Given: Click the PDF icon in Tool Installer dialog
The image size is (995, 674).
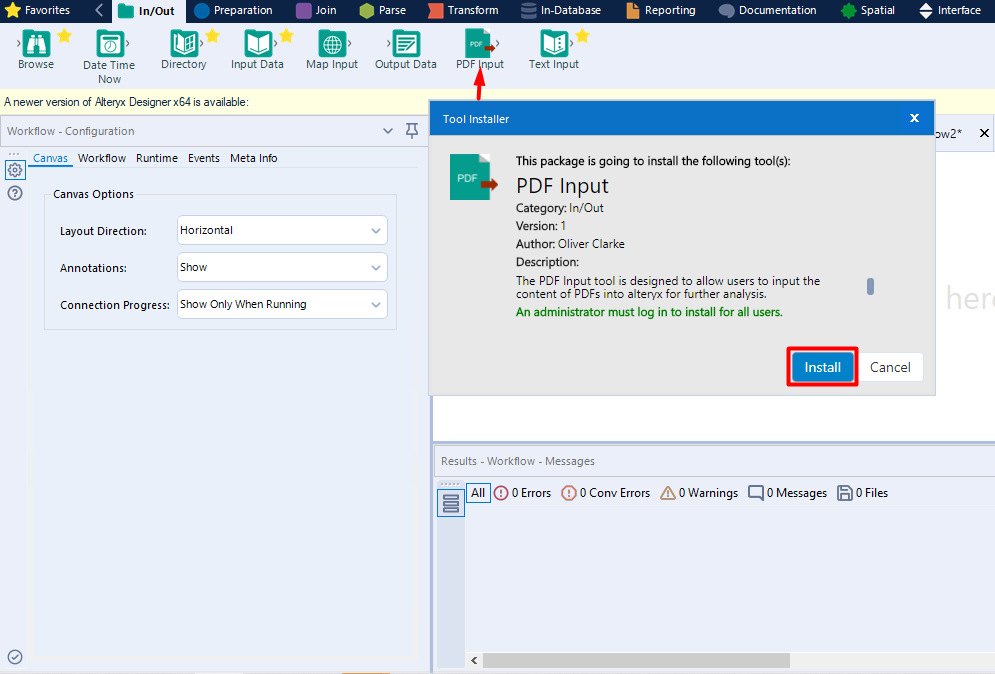Looking at the screenshot, I should point(473,178).
